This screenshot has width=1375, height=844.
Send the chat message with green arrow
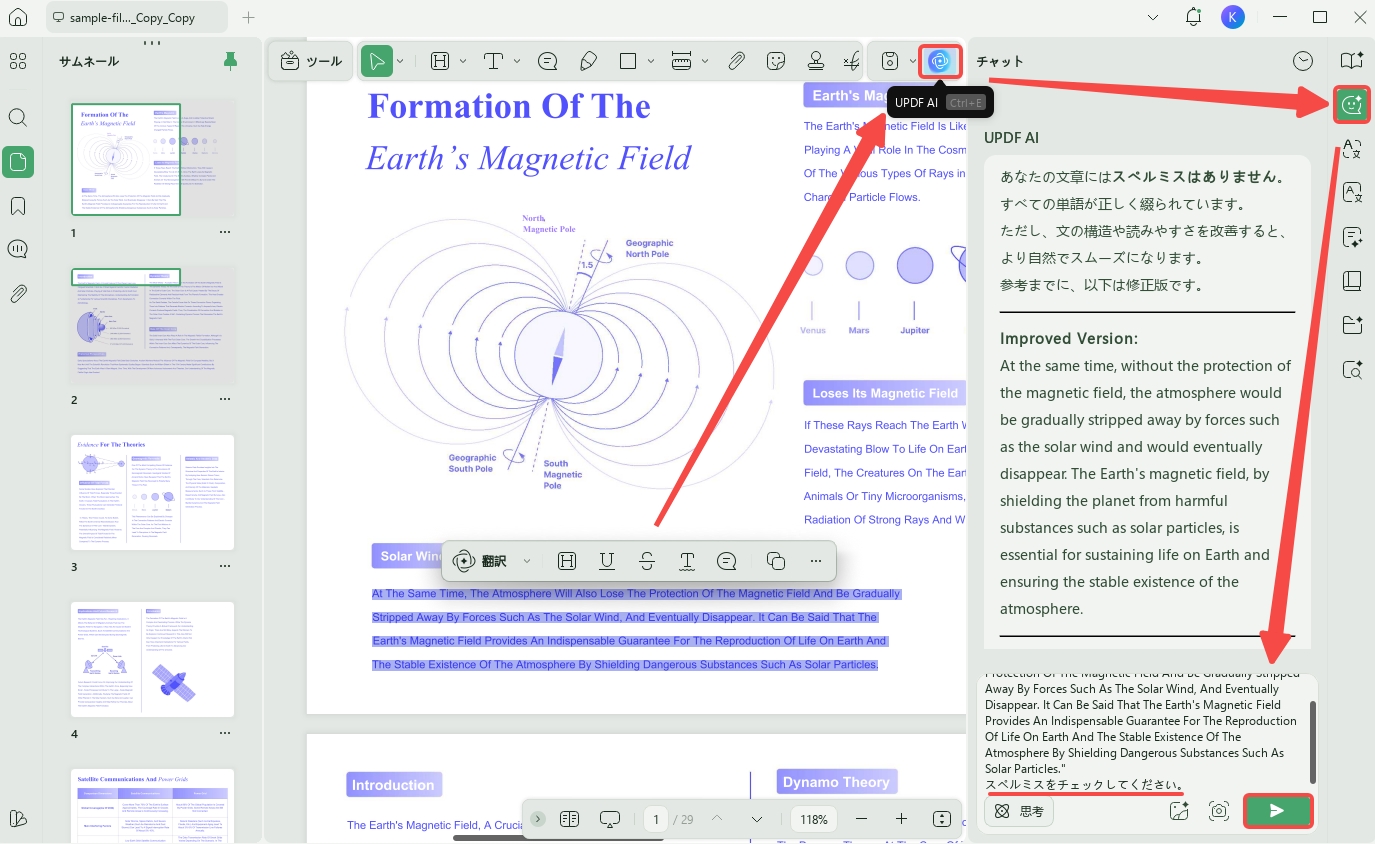(1277, 811)
